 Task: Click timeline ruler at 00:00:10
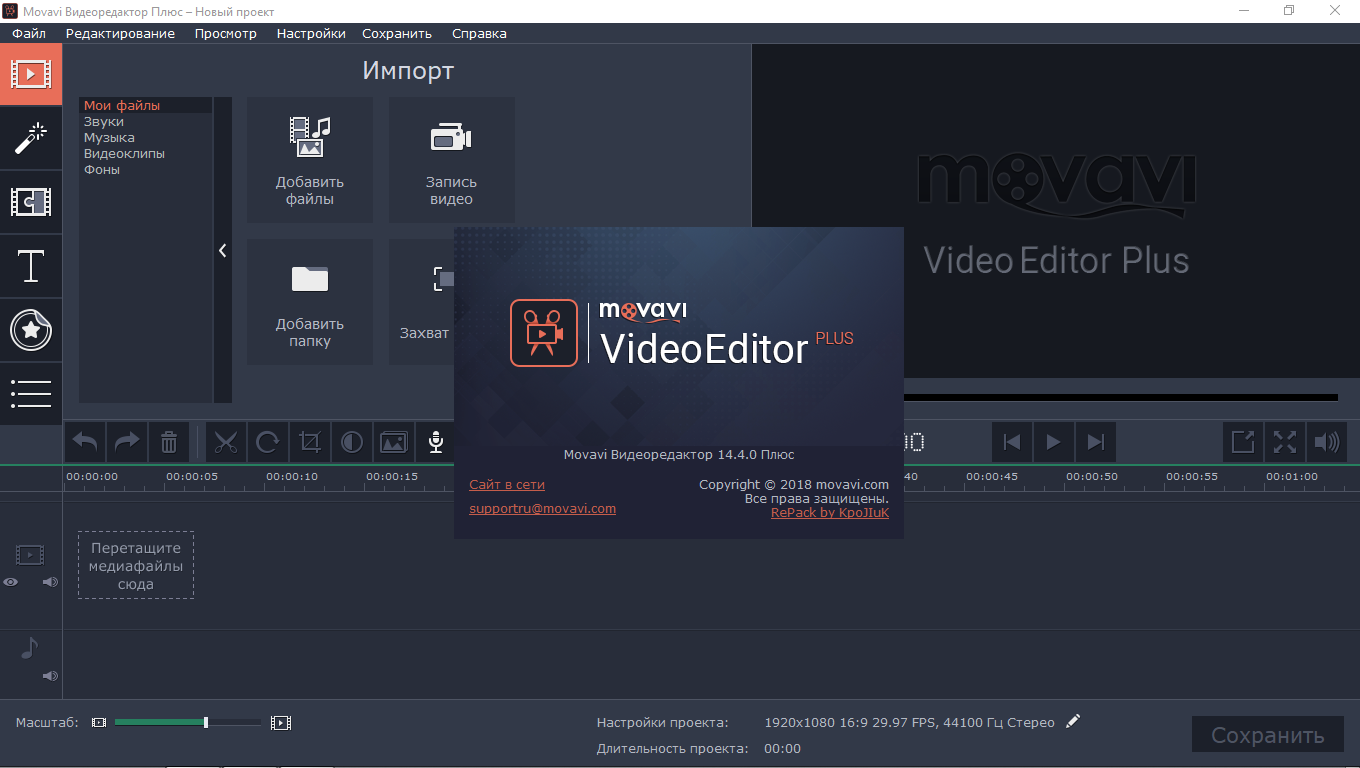pos(292,476)
